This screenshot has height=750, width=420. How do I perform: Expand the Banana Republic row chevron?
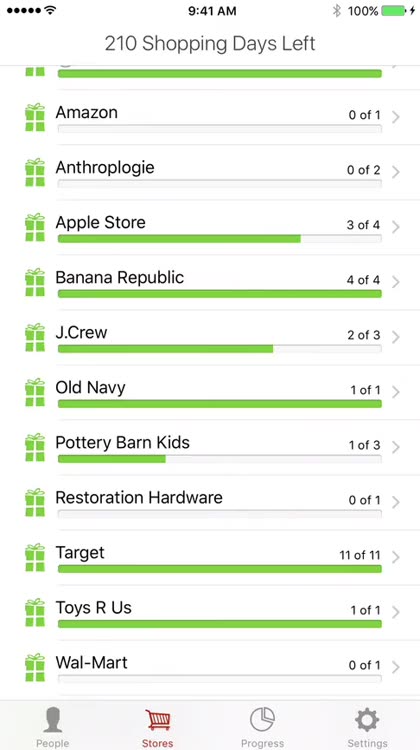click(396, 282)
